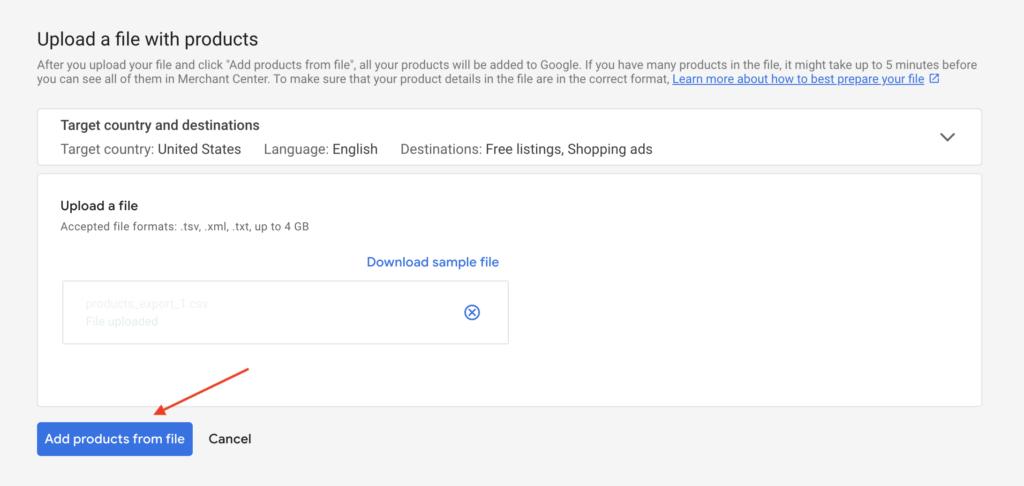Click the Add products from file button

click(x=115, y=439)
